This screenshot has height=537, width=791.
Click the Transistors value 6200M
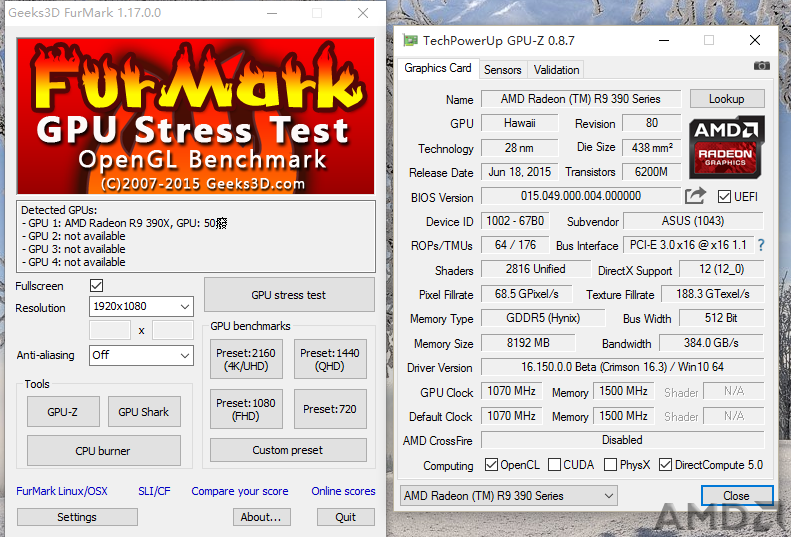pyautogui.click(x=652, y=172)
